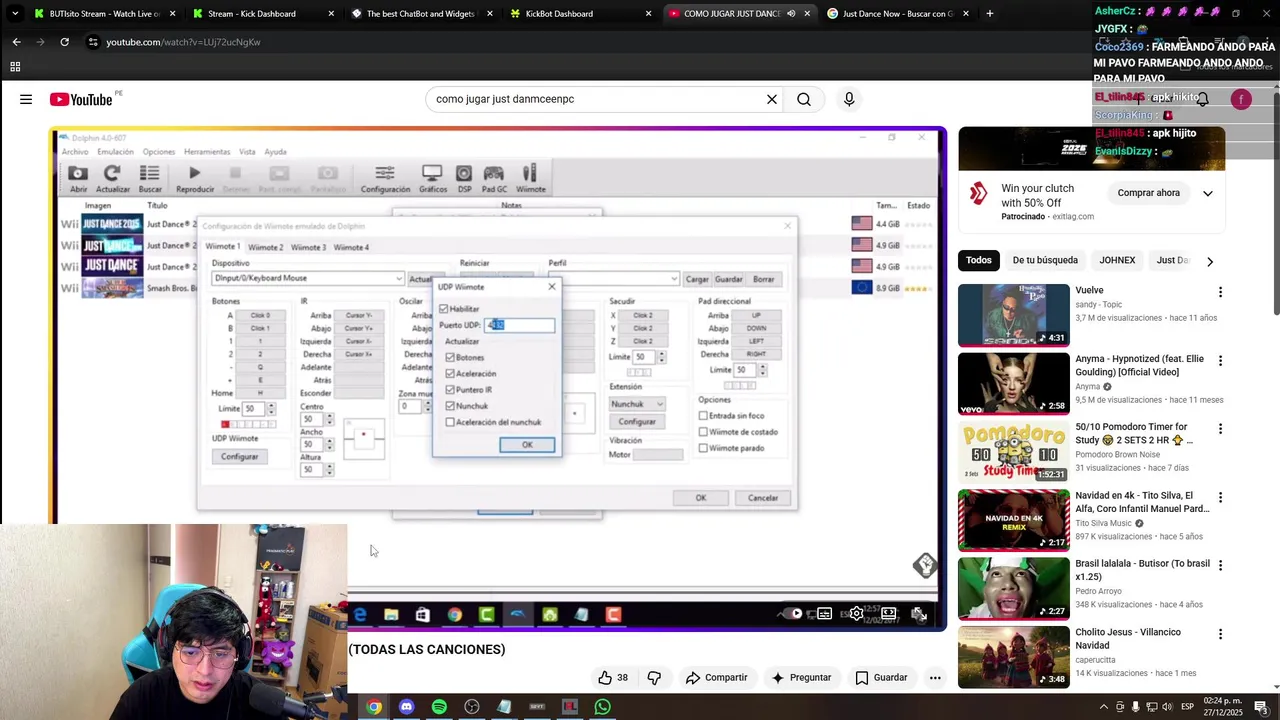This screenshot has width=1280, height=720.
Task: Open Vuelve video title link
Action: tap(1089, 291)
